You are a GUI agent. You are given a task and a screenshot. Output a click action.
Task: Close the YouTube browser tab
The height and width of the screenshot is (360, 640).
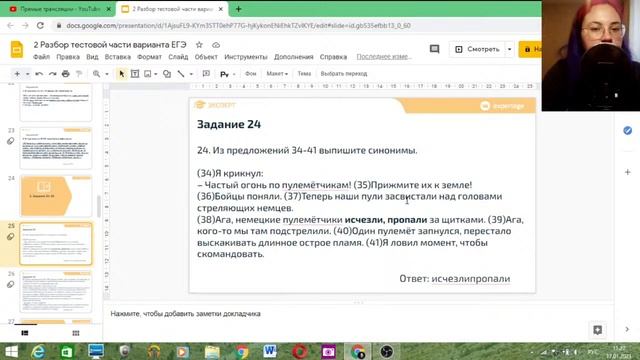click(x=109, y=9)
